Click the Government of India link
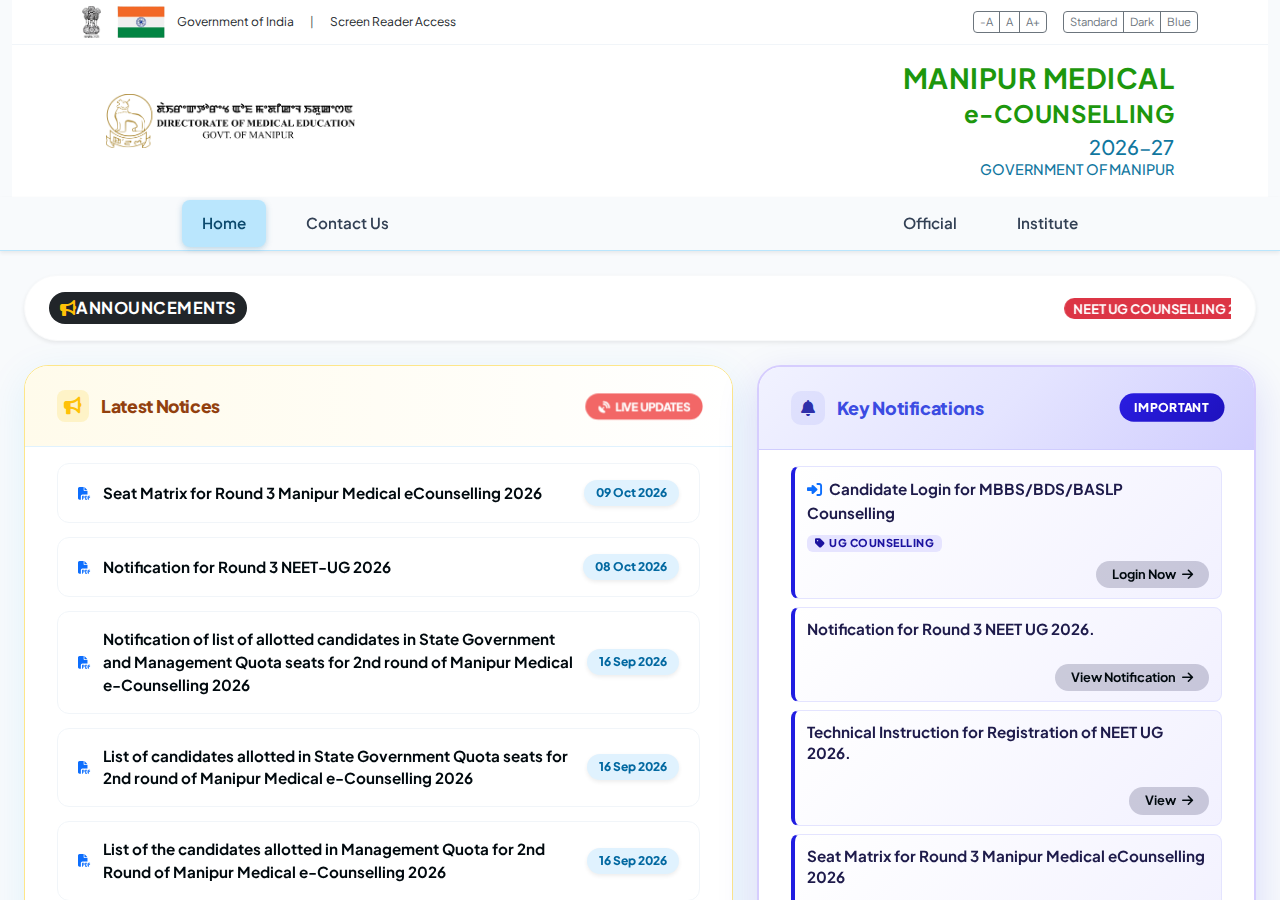Viewport: 1280px width, 900px height. [235, 22]
